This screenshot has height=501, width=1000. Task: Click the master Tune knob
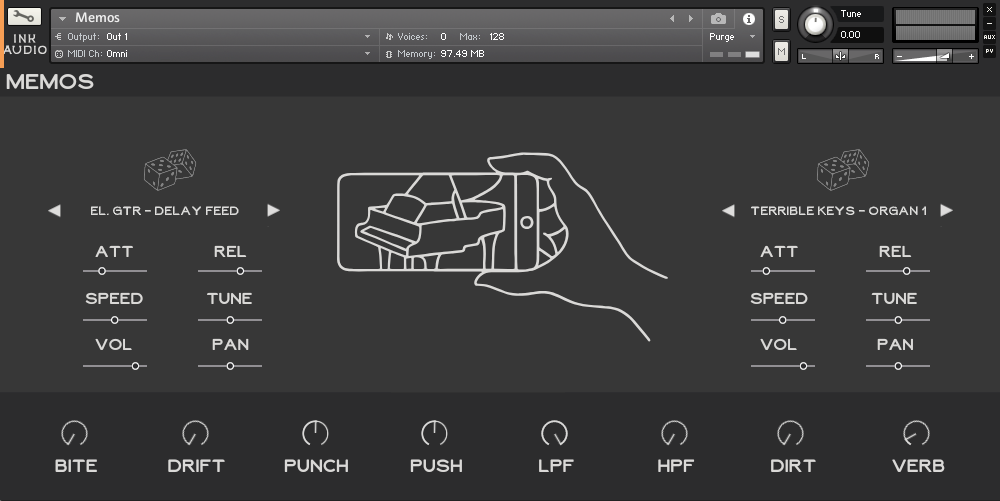(817, 23)
